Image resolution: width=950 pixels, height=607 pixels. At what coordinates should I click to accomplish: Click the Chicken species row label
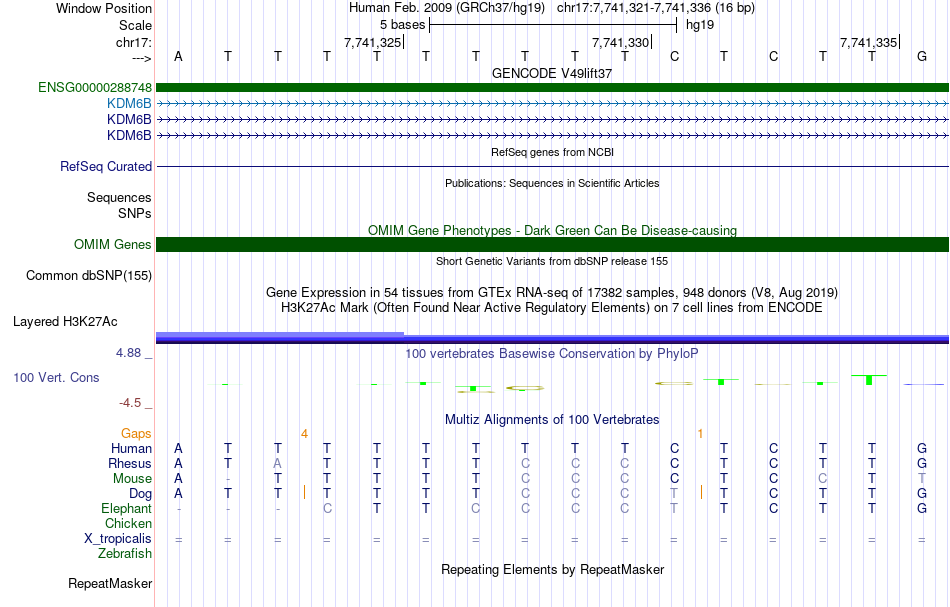click(128, 523)
